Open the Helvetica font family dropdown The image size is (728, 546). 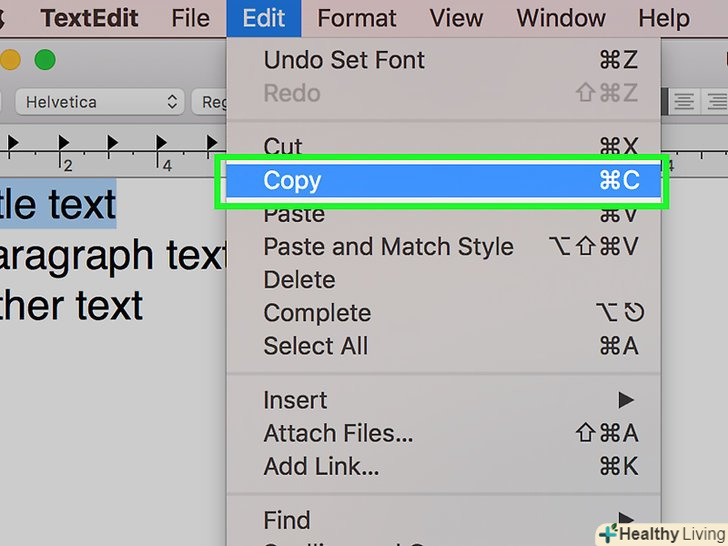100,102
